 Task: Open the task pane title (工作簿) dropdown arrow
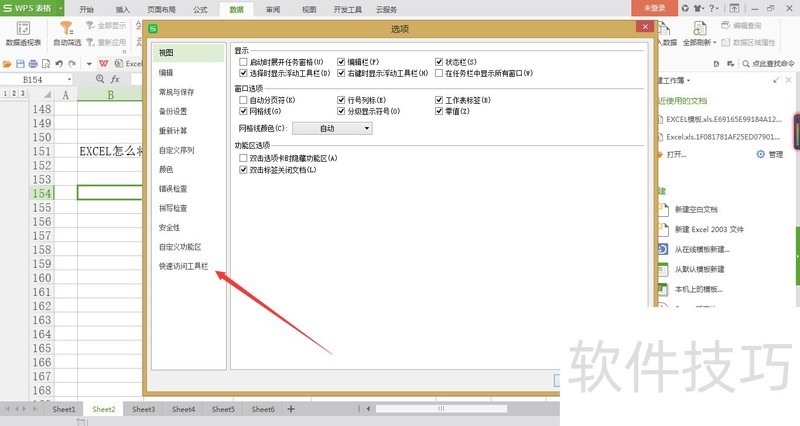[688, 81]
